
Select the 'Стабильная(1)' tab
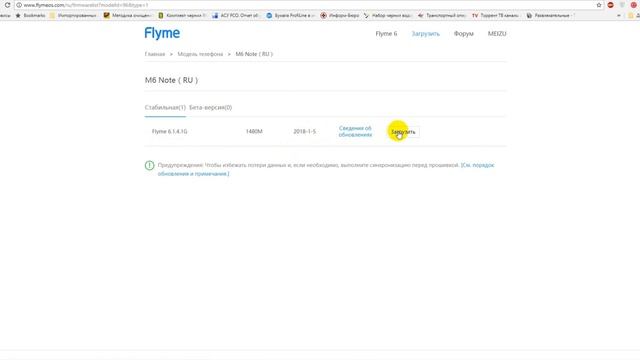(x=165, y=108)
